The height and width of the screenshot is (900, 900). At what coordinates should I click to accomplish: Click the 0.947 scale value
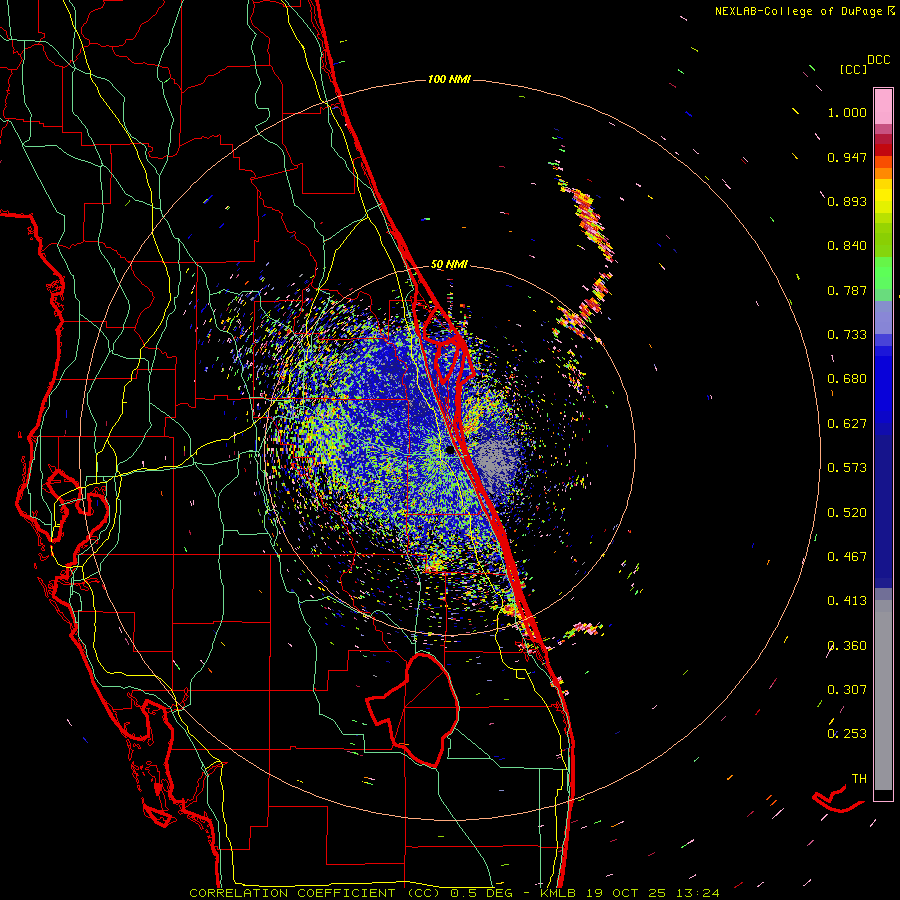tap(847, 157)
